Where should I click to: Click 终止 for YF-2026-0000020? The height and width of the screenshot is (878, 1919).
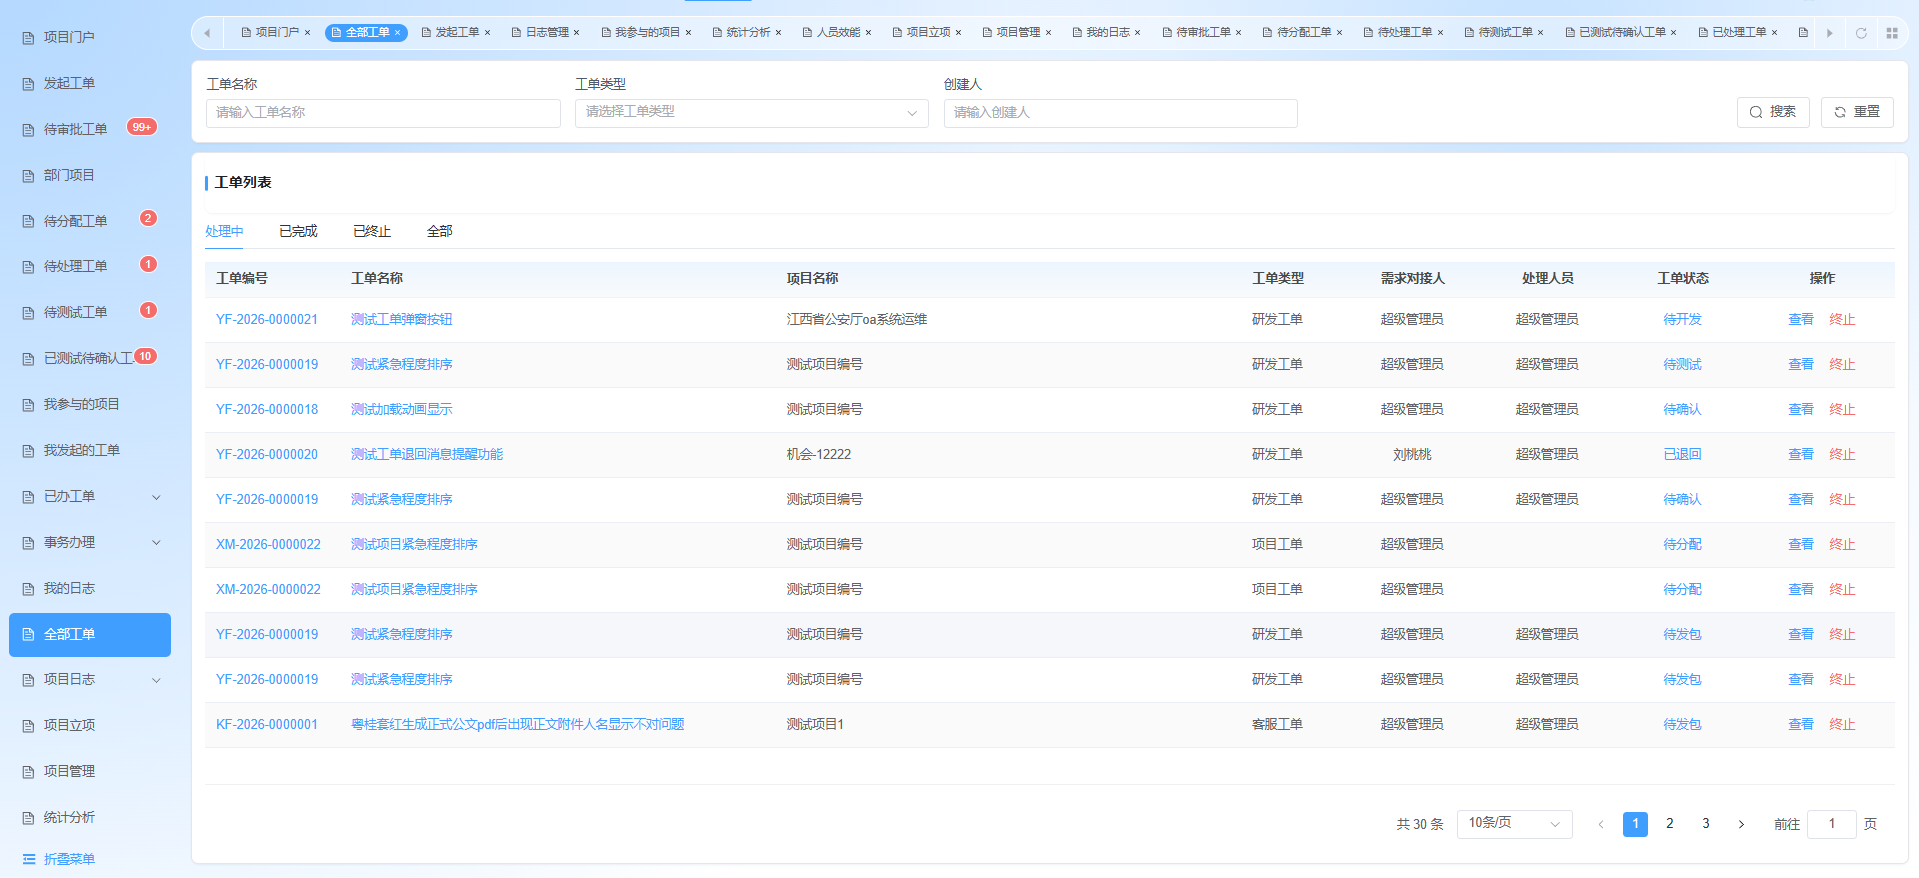coord(1842,455)
